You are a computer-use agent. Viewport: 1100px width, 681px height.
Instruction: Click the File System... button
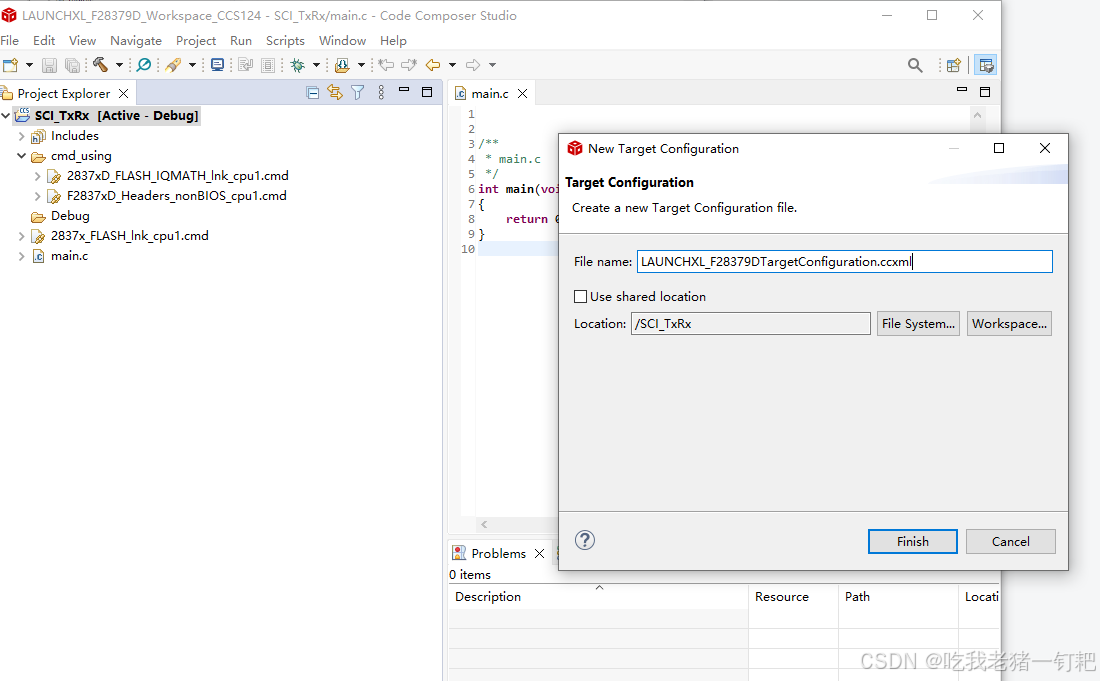(x=918, y=323)
